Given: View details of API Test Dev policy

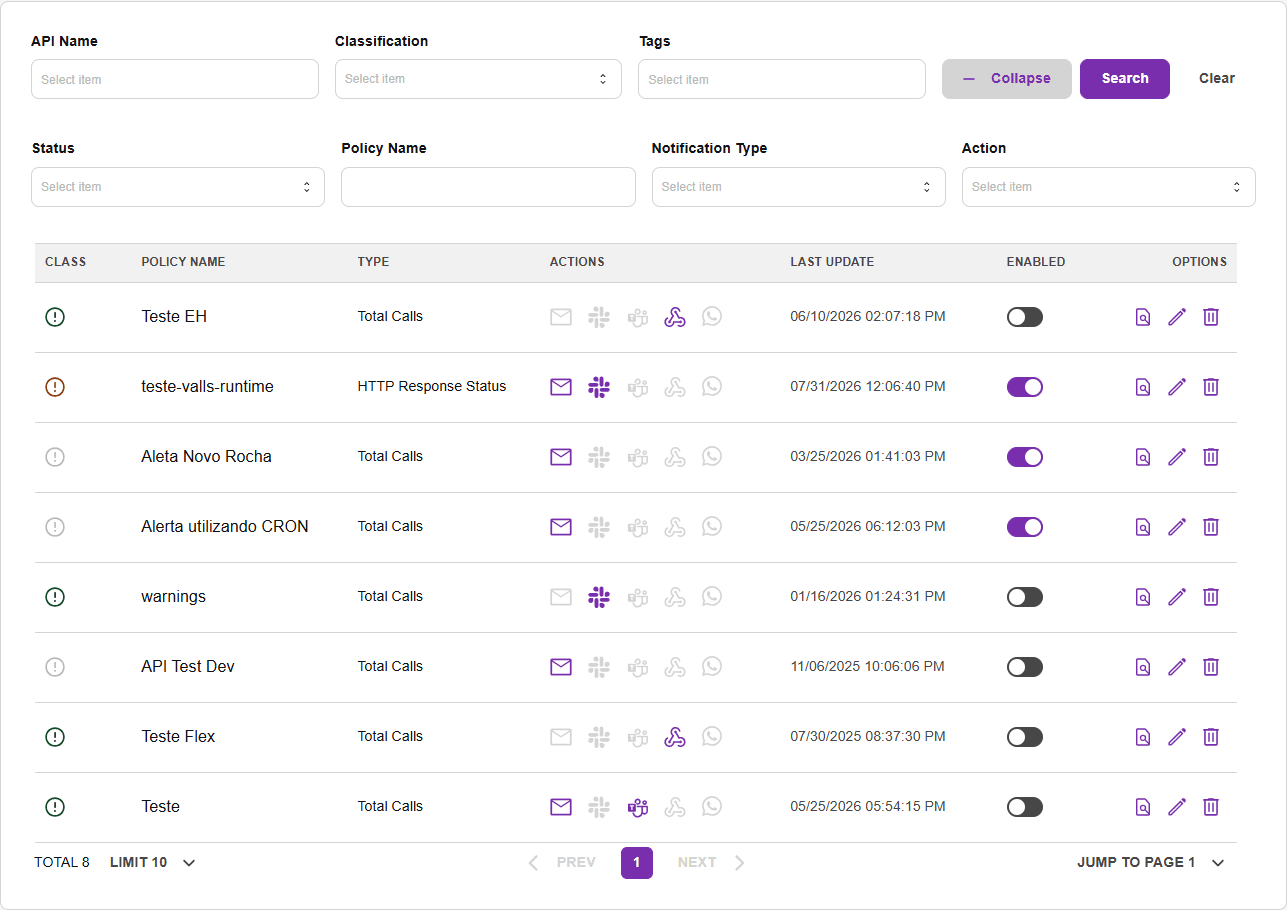Looking at the screenshot, I should (x=1143, y=667).
